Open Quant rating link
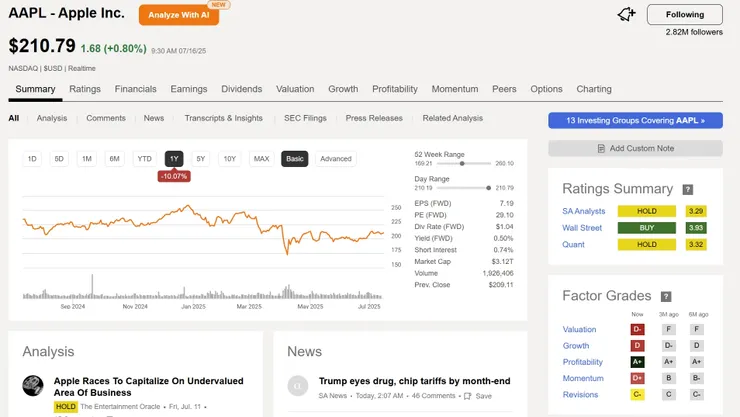The width and height of the screenshot is (740, 417). pyautogui.click(x=573, y=244)
